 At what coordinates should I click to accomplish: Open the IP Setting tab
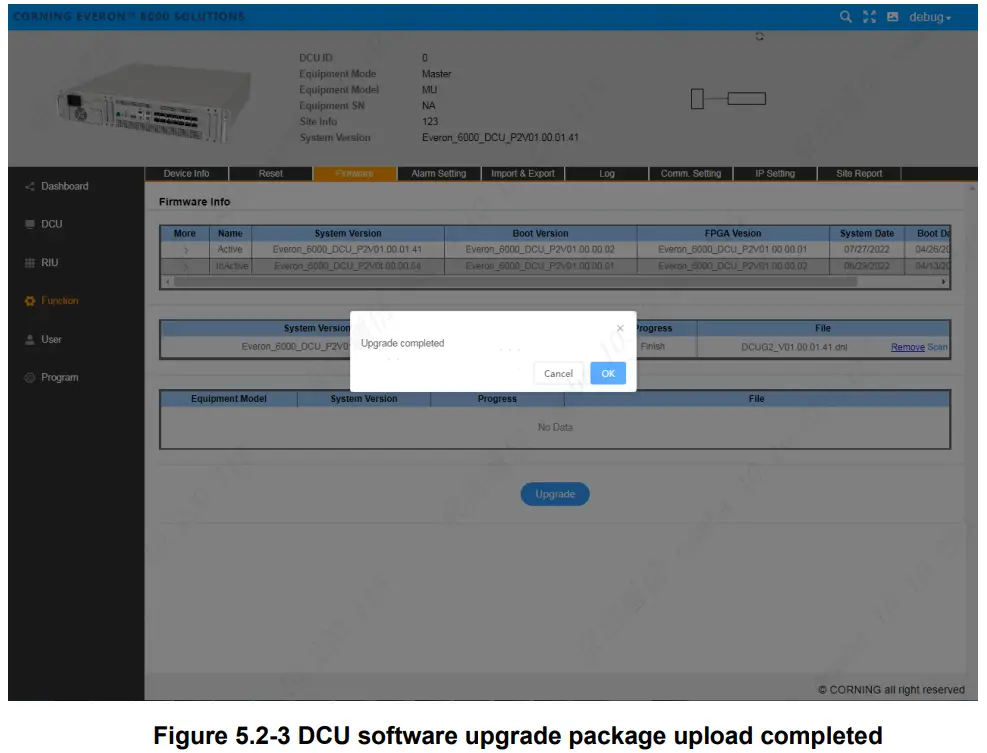pyautogui.click(x=775, y=174)
